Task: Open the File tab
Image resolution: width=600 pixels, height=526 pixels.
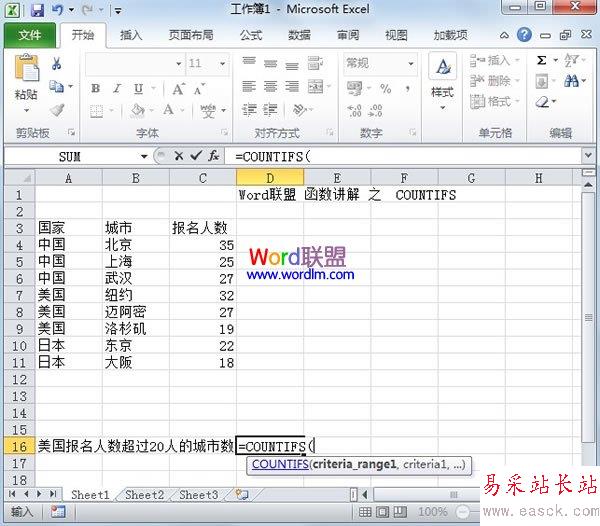Action: pyautogui.click(x=30, y=35)
